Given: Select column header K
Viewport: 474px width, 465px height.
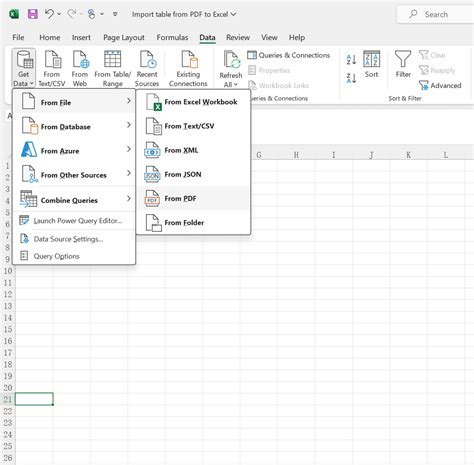Looking at the screenshot, I should [x=408, y=155].
